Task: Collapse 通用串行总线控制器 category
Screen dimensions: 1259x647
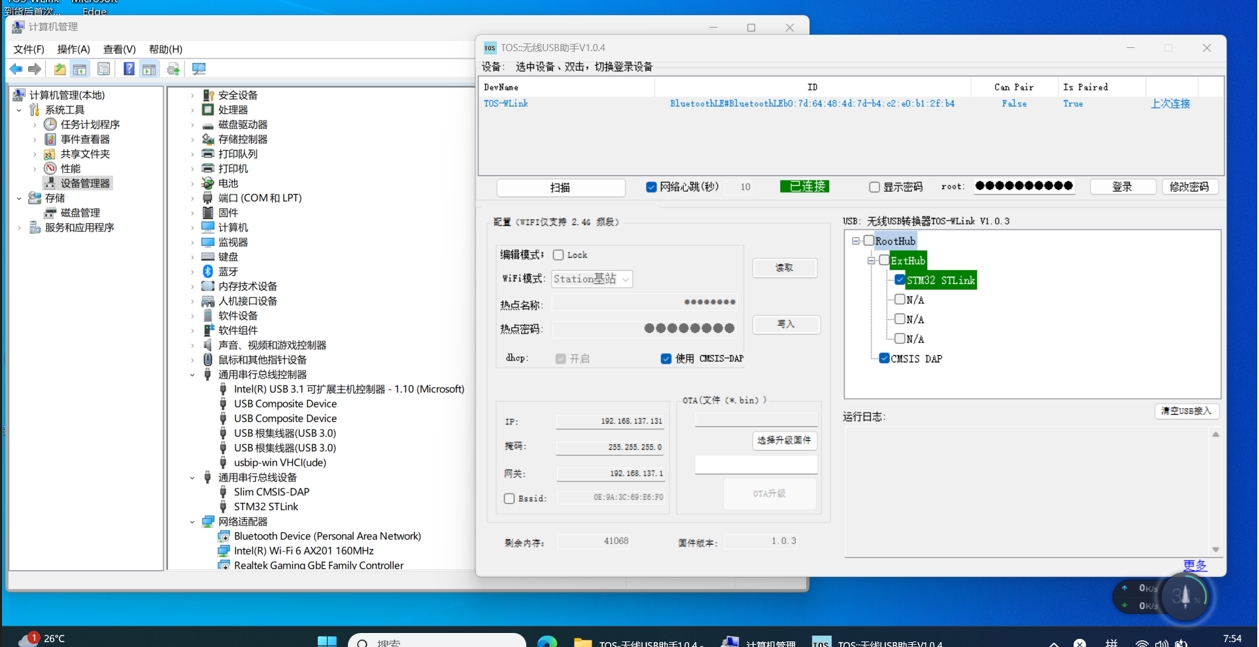Action: coord(193,375)
